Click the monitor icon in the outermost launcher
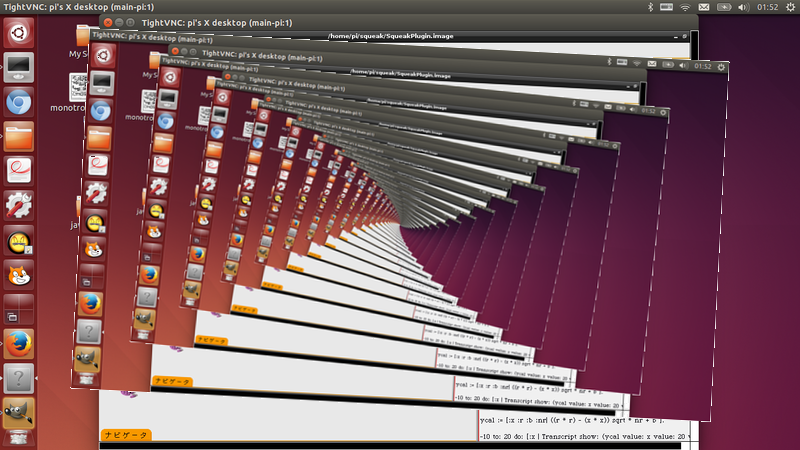 pyautogui.click(x=19, y=67)
